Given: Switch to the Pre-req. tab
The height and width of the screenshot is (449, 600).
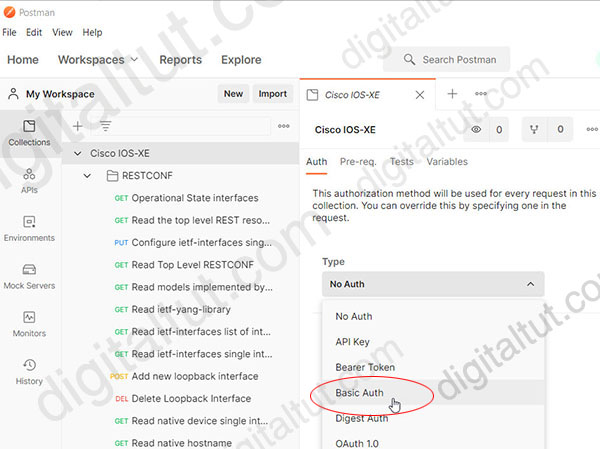Looking at the screenshot, I should pyautogui.click(x=358, y=162).
